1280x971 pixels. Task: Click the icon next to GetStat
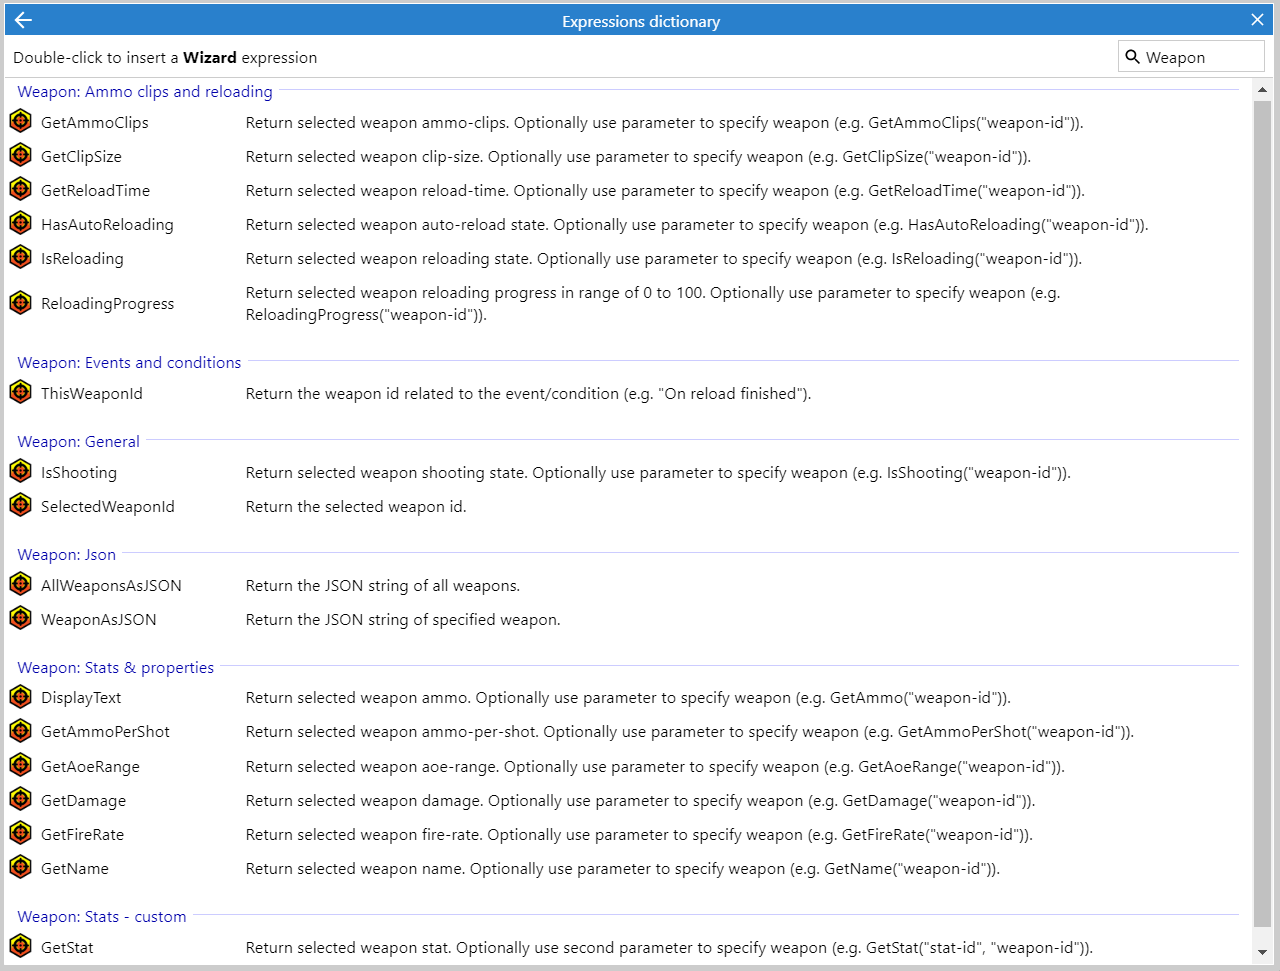[21, 947]
